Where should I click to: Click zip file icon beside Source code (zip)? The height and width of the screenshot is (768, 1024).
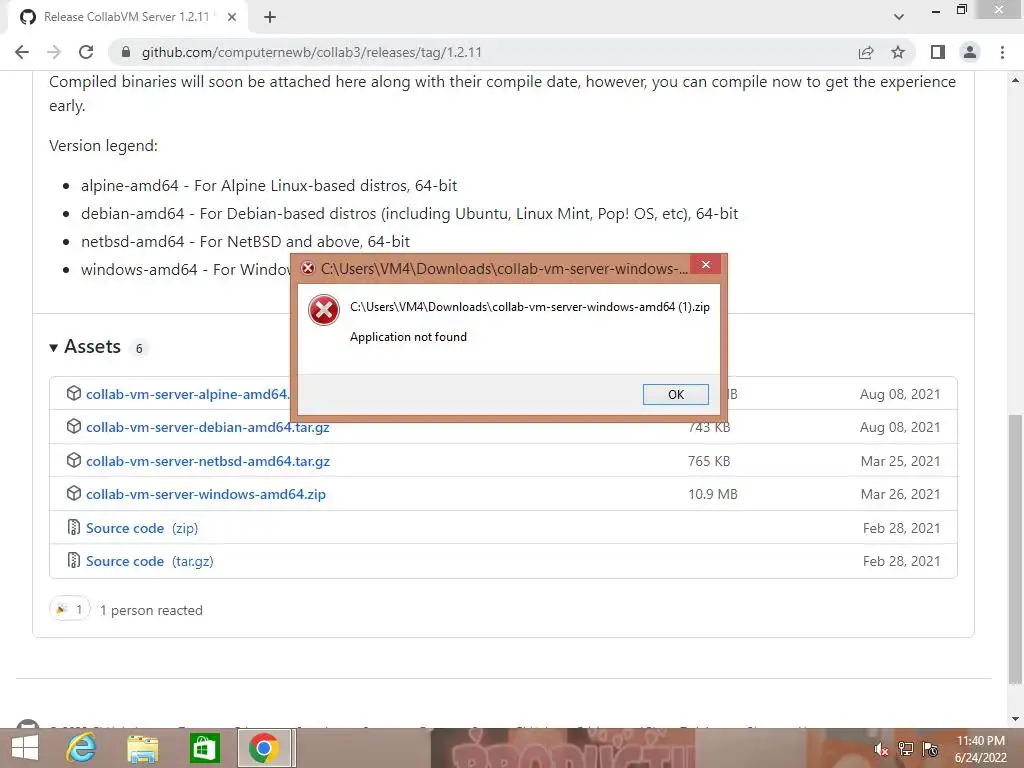tap(74, 527)
